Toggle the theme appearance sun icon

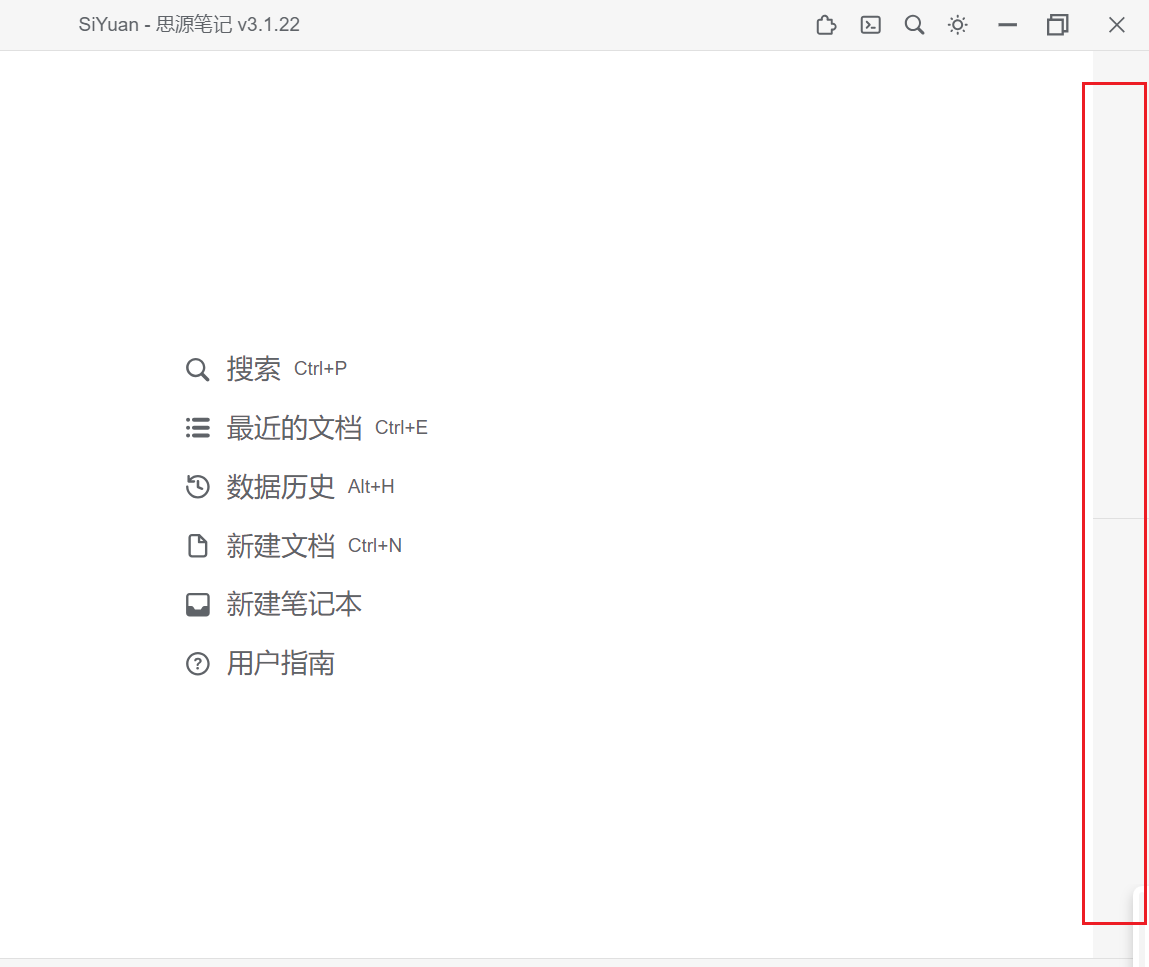point(957,24)
